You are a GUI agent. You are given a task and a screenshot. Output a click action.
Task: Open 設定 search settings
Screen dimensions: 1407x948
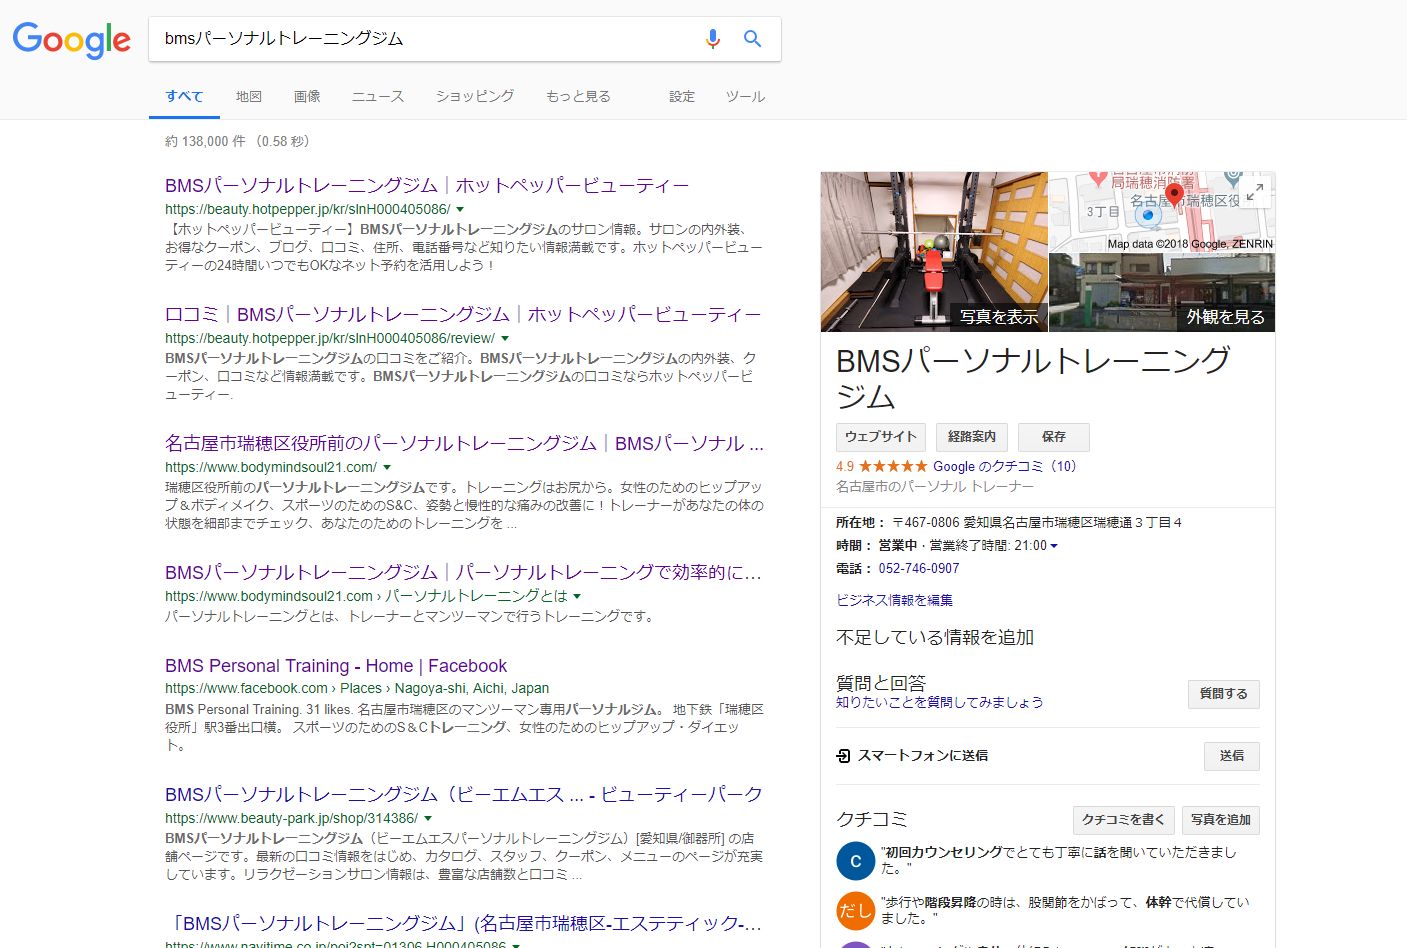[682, 96]
